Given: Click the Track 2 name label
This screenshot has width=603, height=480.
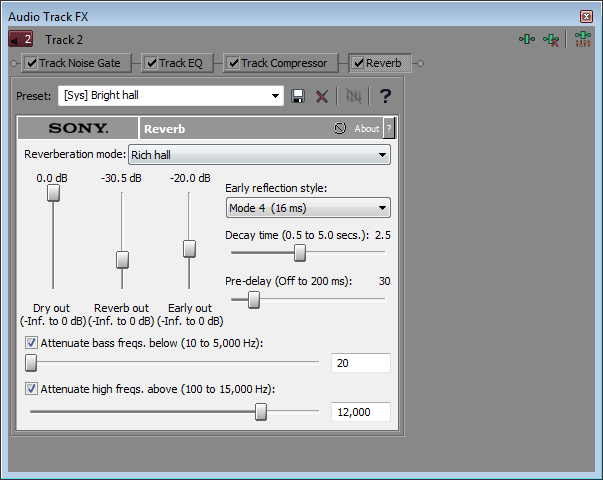Looking at the screenshot, I should tap(64, 40).
